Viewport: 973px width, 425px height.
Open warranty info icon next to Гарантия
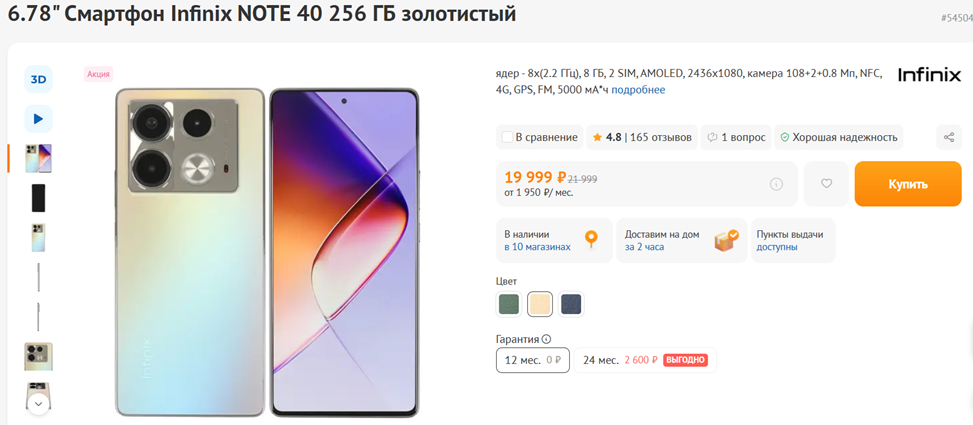[546, 339]
